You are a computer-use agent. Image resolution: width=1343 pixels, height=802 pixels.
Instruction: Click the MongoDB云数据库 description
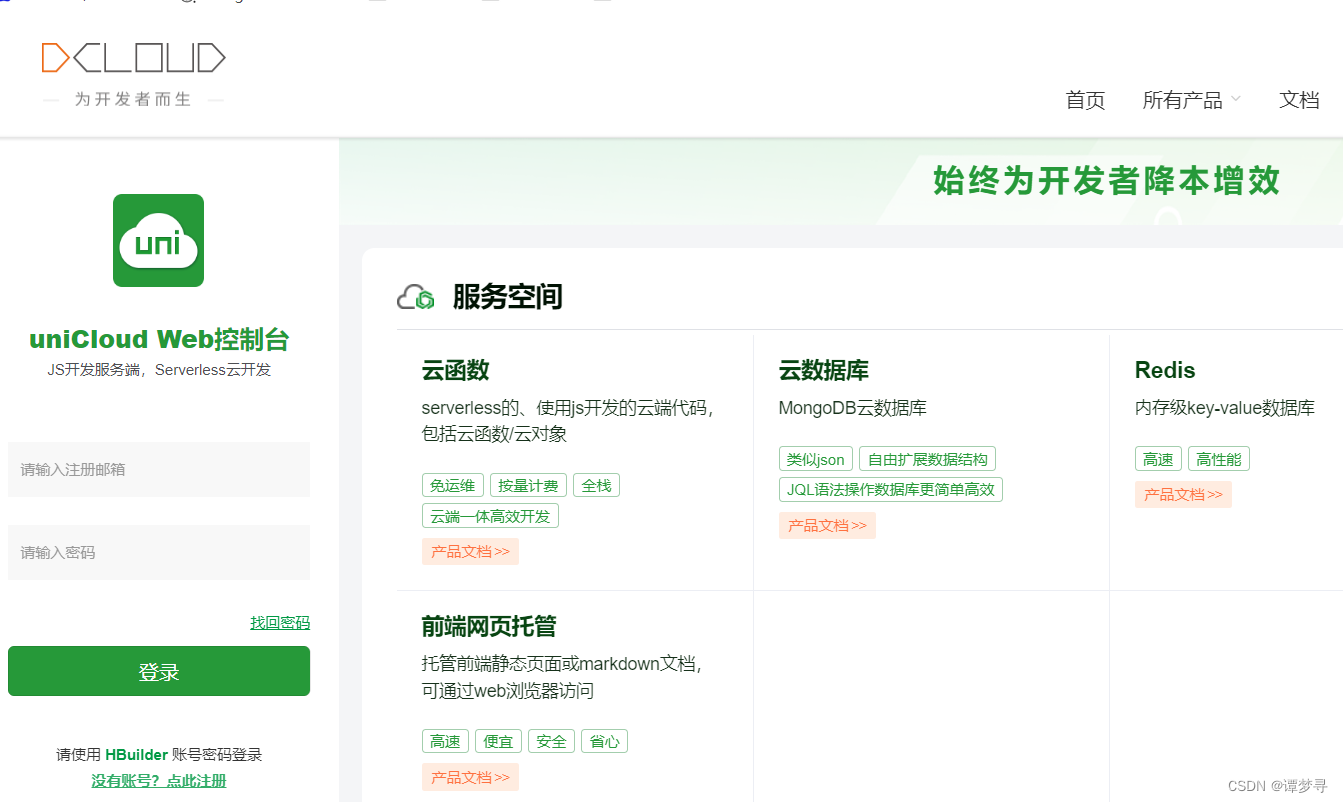tap(853, 408)
